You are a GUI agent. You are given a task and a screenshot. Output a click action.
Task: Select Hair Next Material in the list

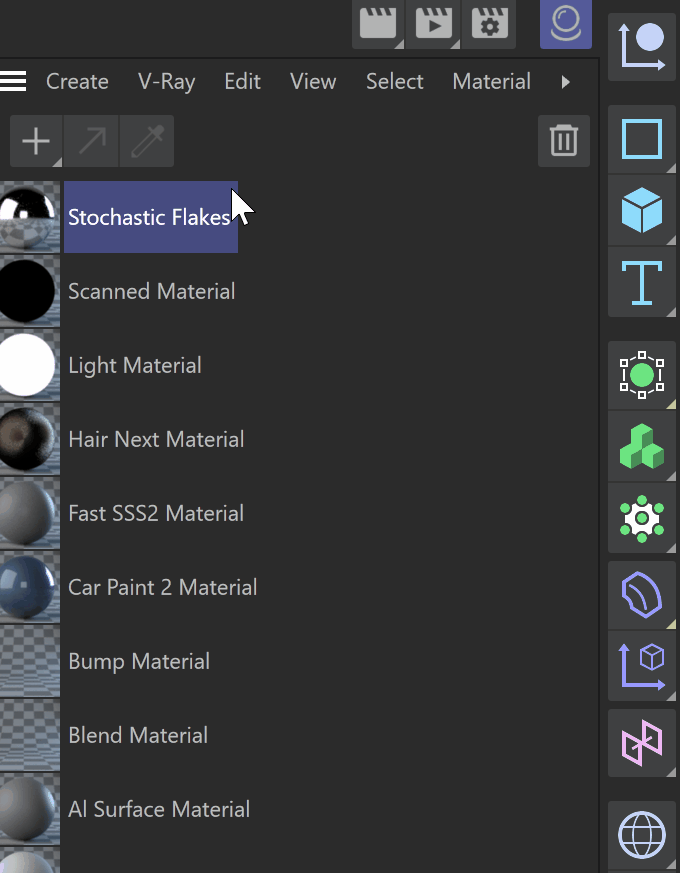pos(156,439)
